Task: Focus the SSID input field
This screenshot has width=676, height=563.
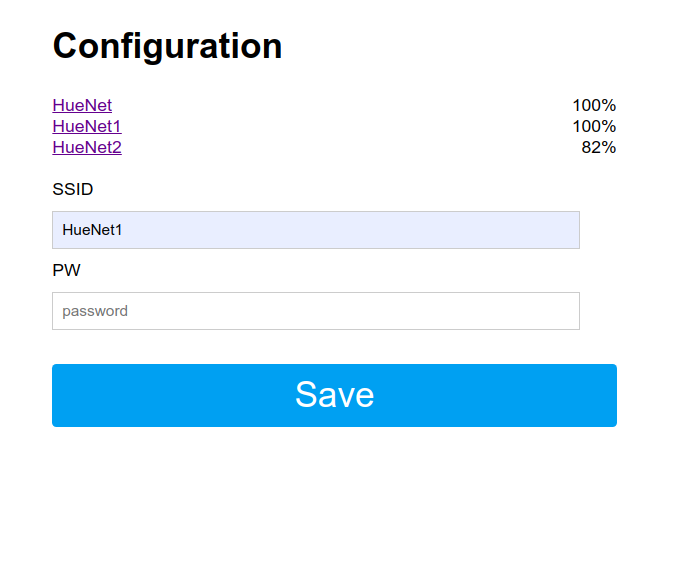Action: (x=316, y=230)
